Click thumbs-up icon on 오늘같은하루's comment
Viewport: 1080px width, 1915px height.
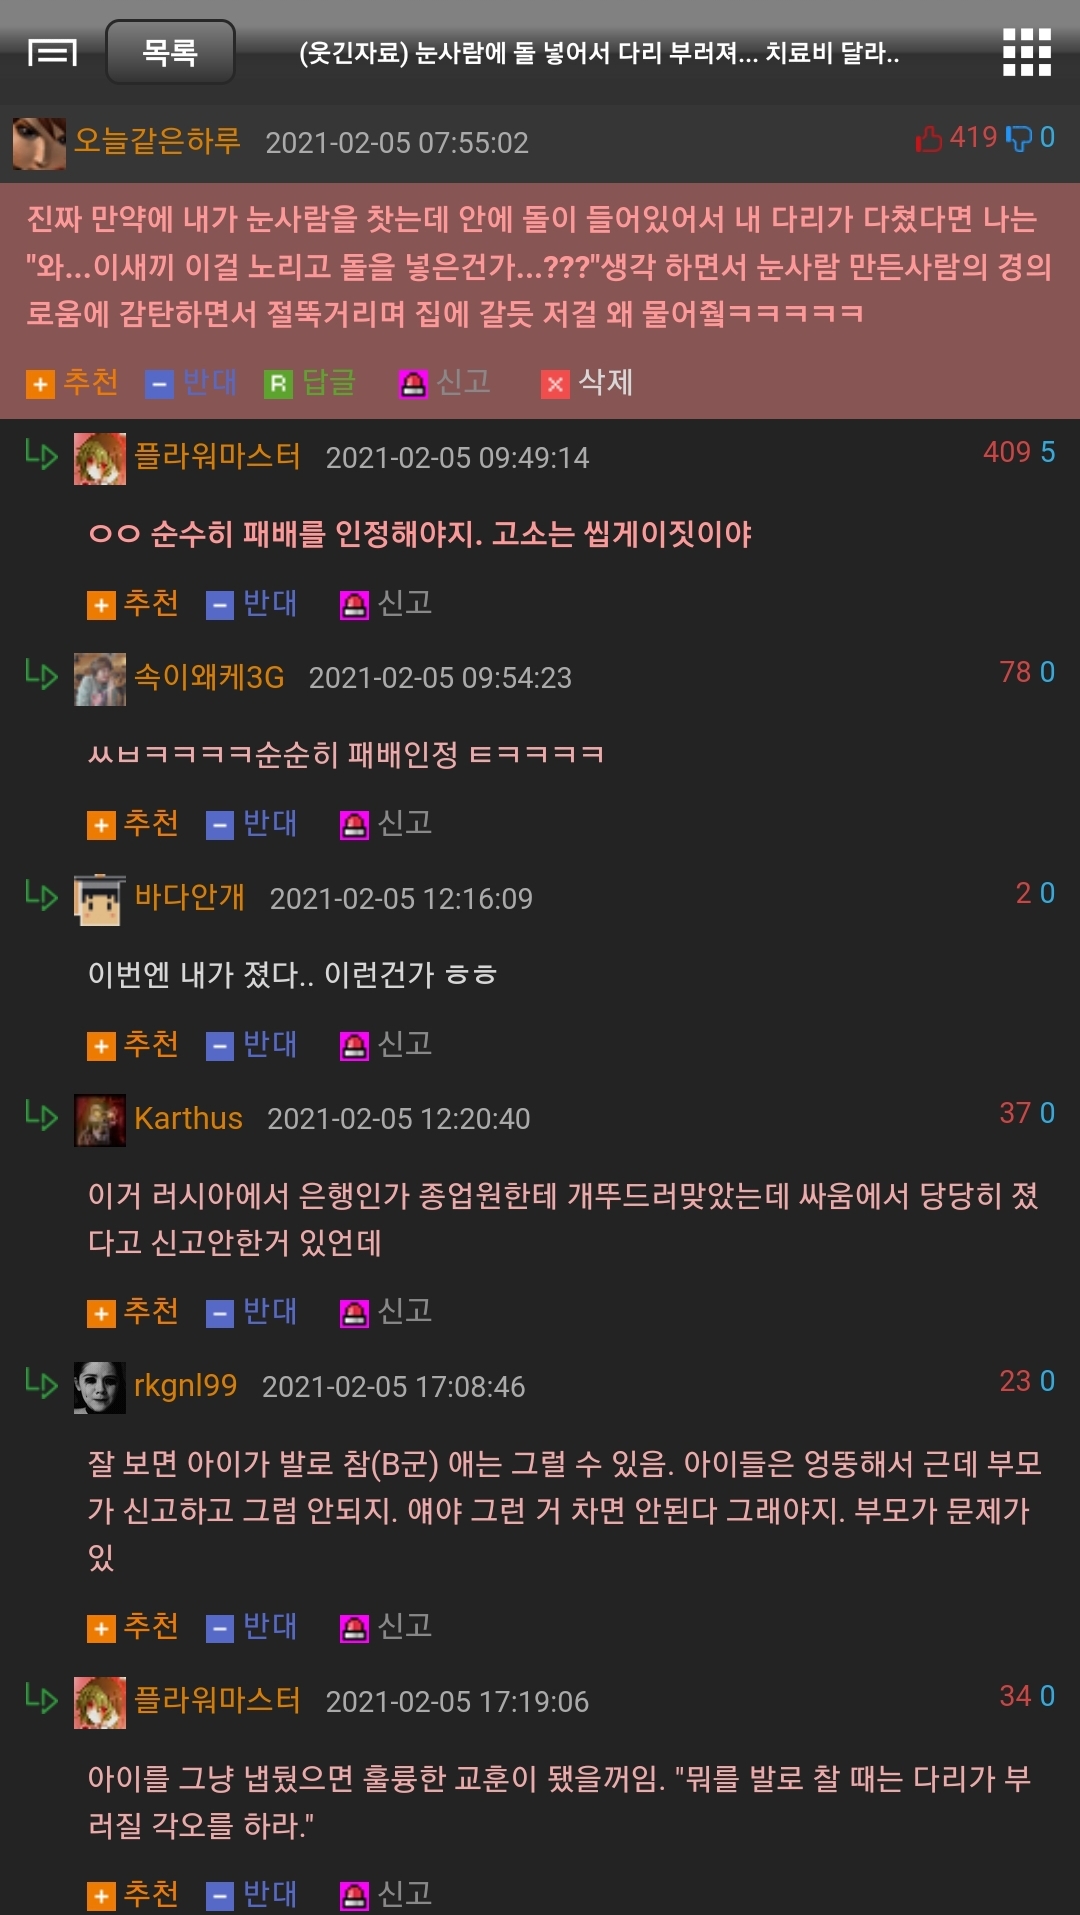click(929, 138)
